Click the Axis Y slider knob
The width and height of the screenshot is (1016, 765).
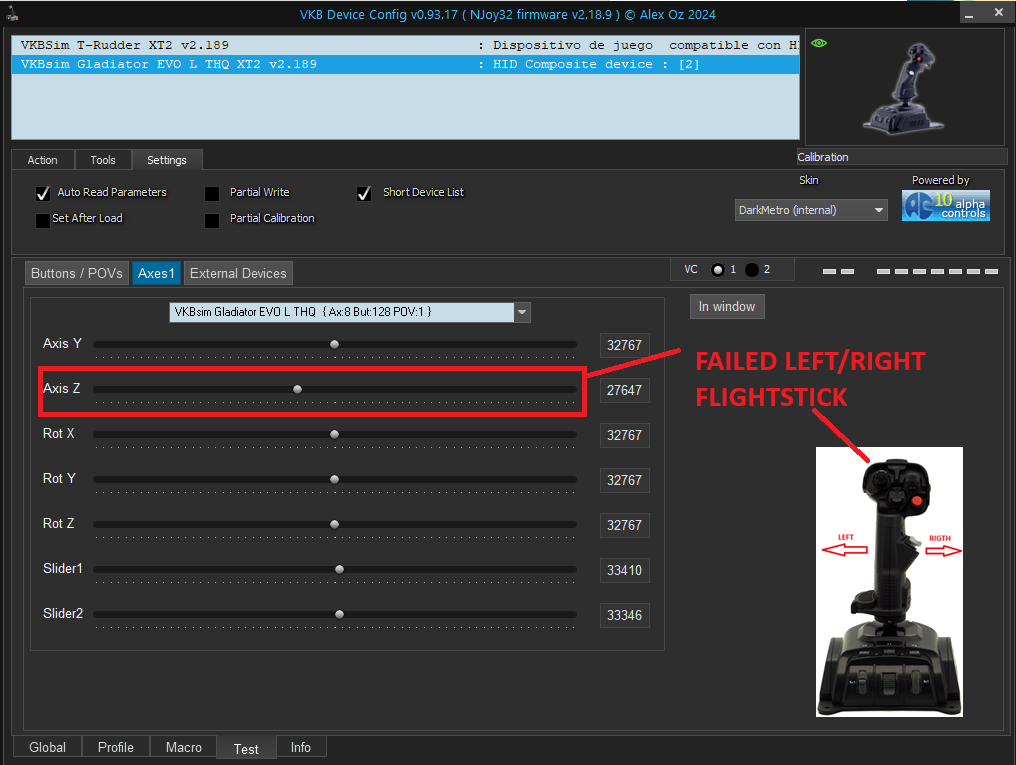tap(334, 345)
